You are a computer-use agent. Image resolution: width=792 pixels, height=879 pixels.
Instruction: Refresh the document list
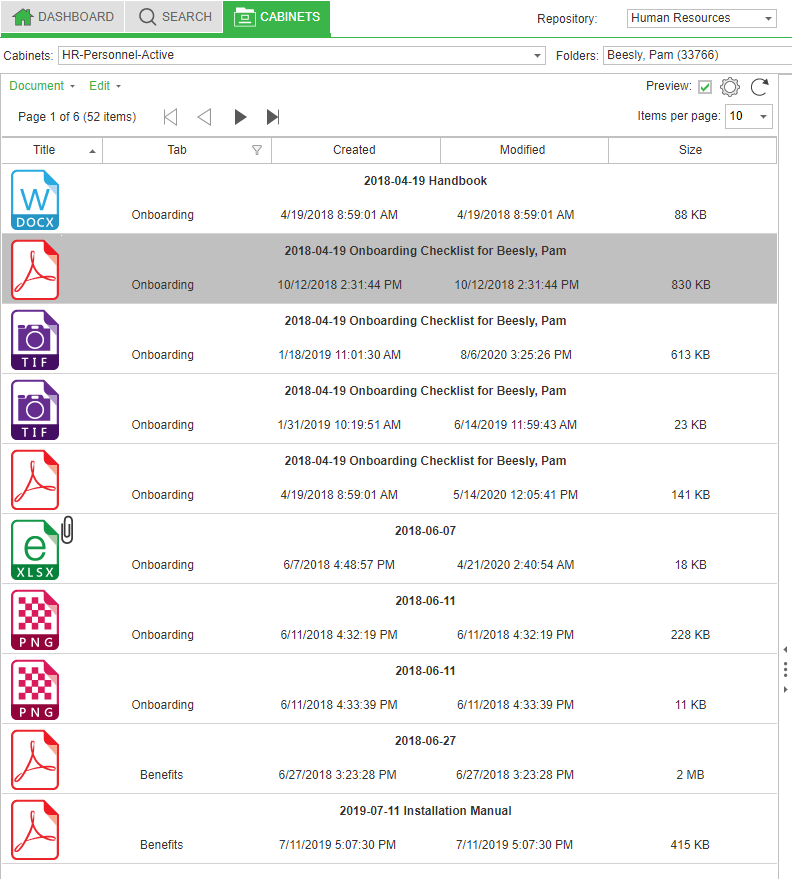760,87
